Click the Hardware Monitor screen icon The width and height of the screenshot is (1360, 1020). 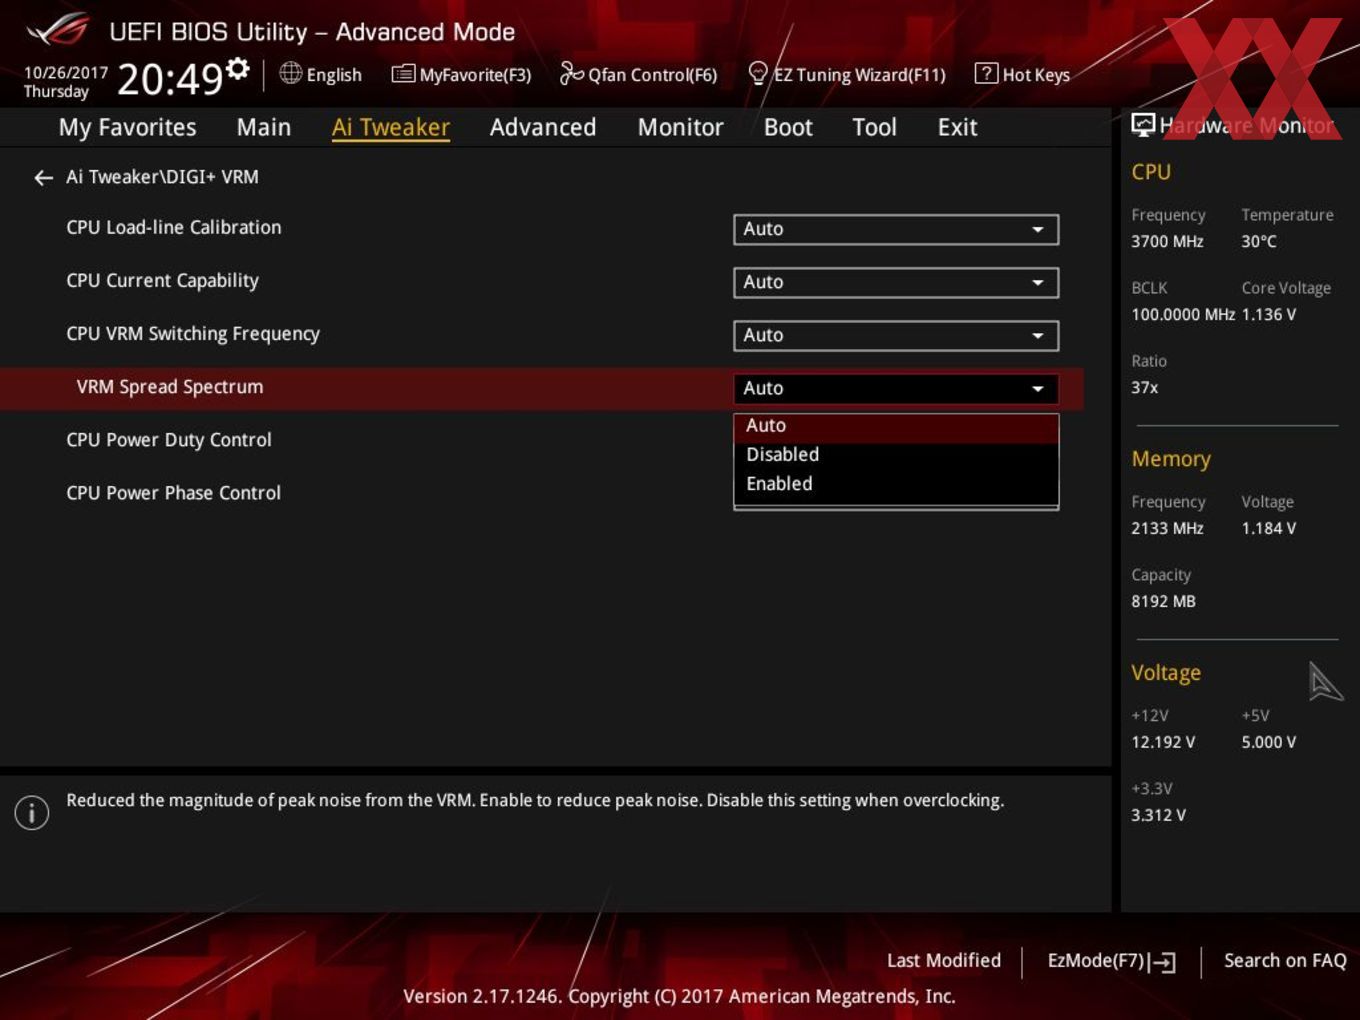click(1143, 125)
